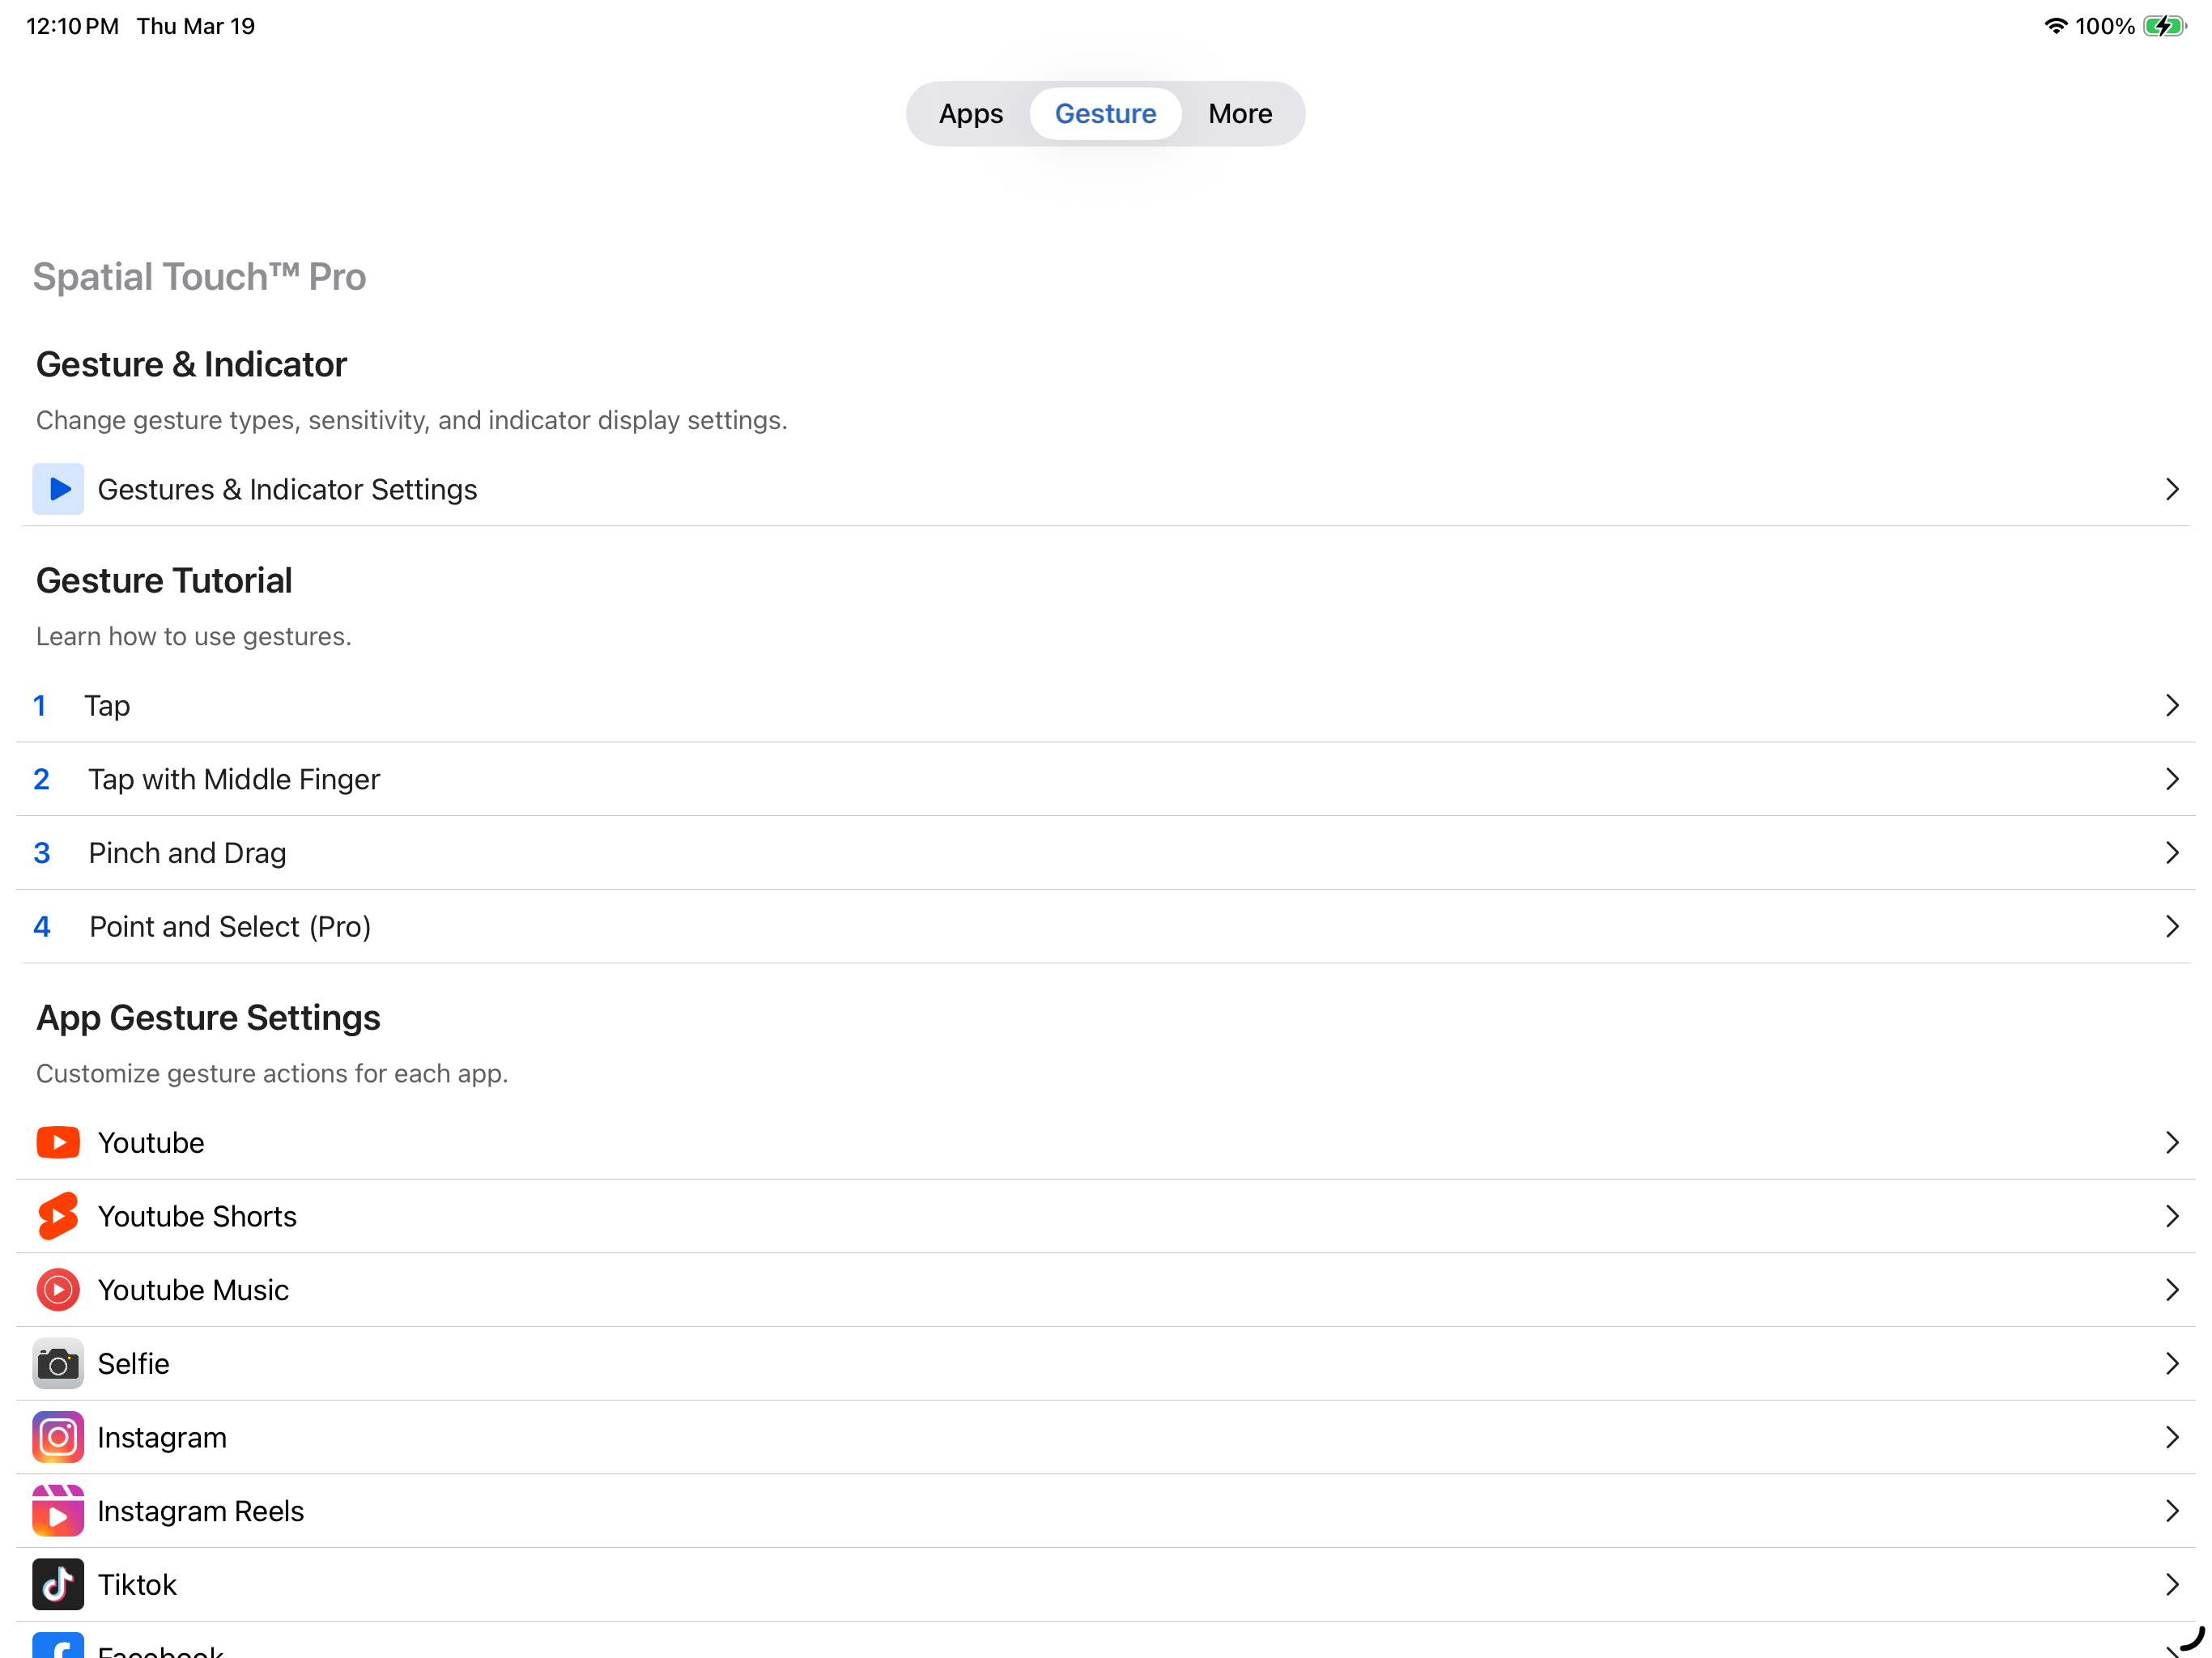2212x1658 pixels.
Task: View the Pinch and Drag tutorial
Action: coord(1106,853)
